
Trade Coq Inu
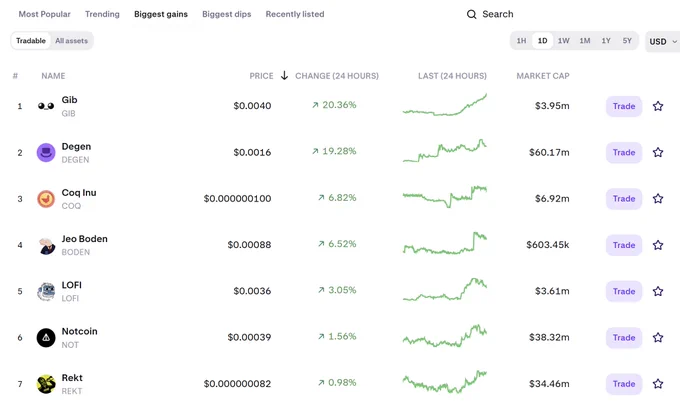[x=624, y=199]
